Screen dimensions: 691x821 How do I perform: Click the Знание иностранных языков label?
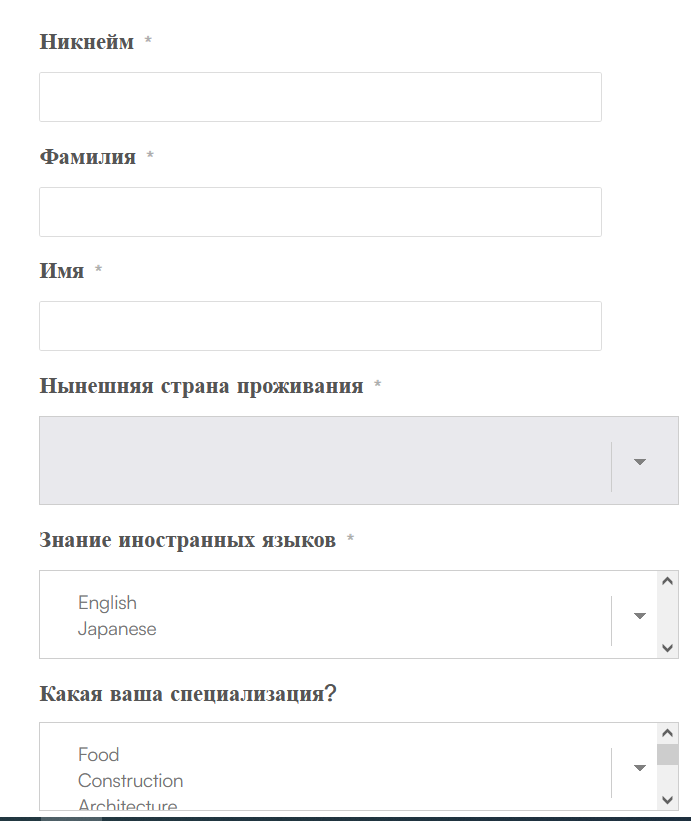pyautogui.click(x=187, y=540)
